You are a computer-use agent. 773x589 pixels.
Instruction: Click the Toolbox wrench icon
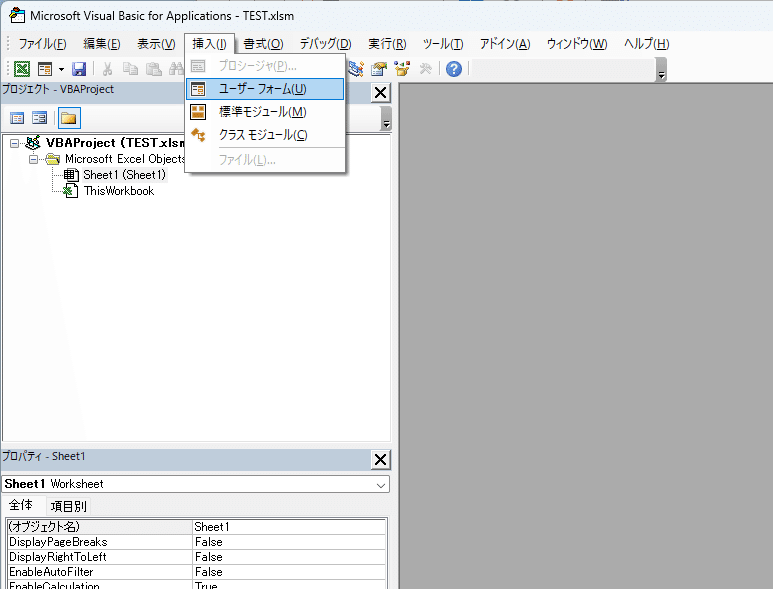coord(425,69)
